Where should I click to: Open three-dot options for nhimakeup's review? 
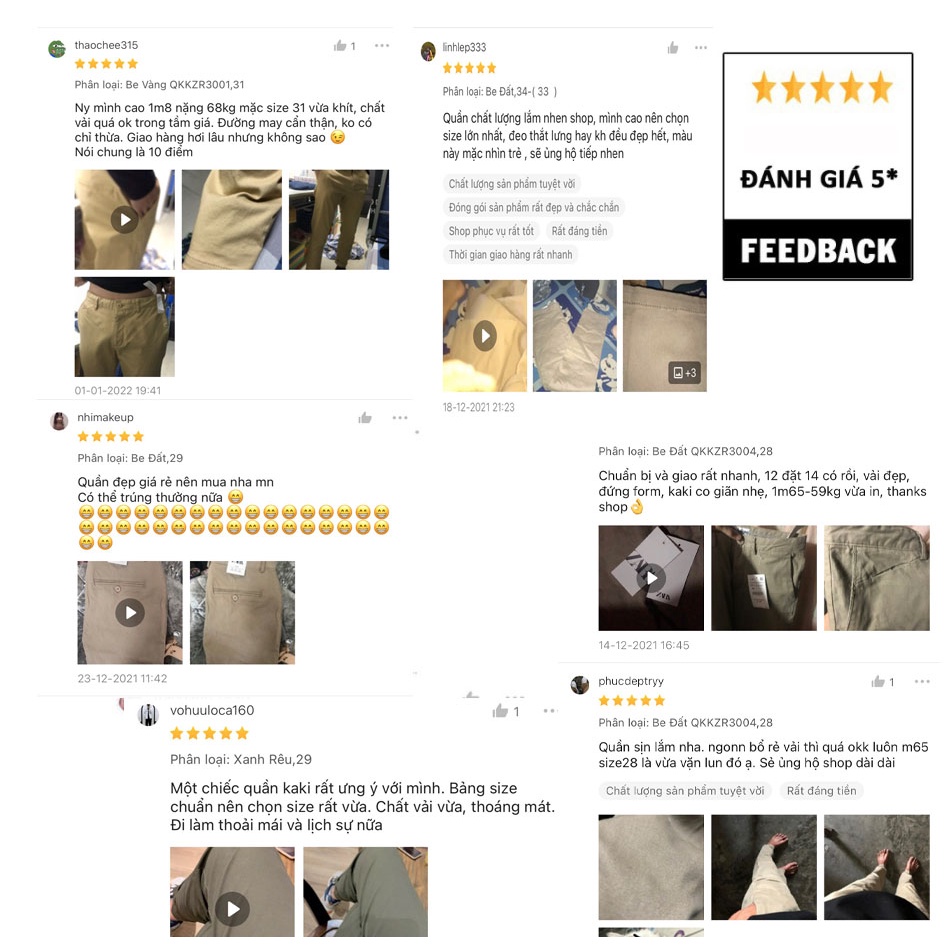point(400,417)
